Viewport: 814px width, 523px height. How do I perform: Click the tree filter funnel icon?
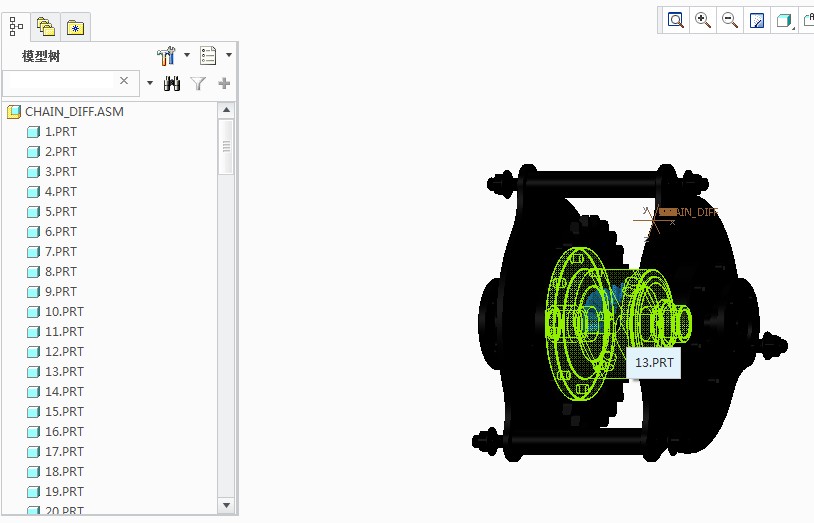pos(198,83)
